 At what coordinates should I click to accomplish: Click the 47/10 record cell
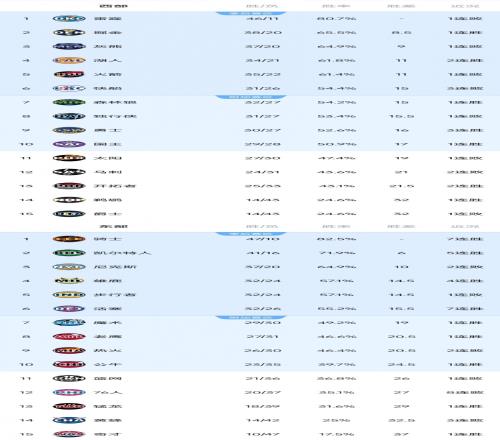(262, 239)
